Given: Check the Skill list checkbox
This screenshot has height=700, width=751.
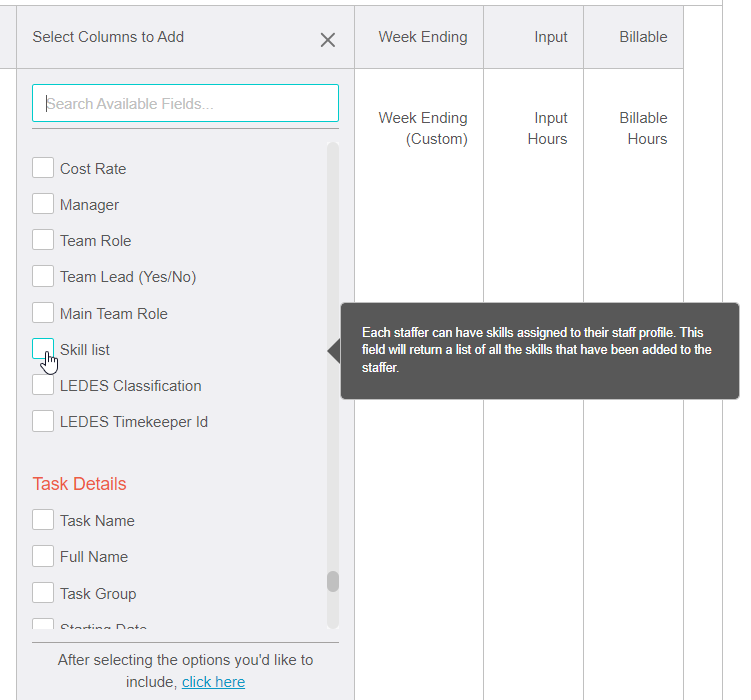Looking at the screenshot, I should pyautogui.click(x=43, y=349).
